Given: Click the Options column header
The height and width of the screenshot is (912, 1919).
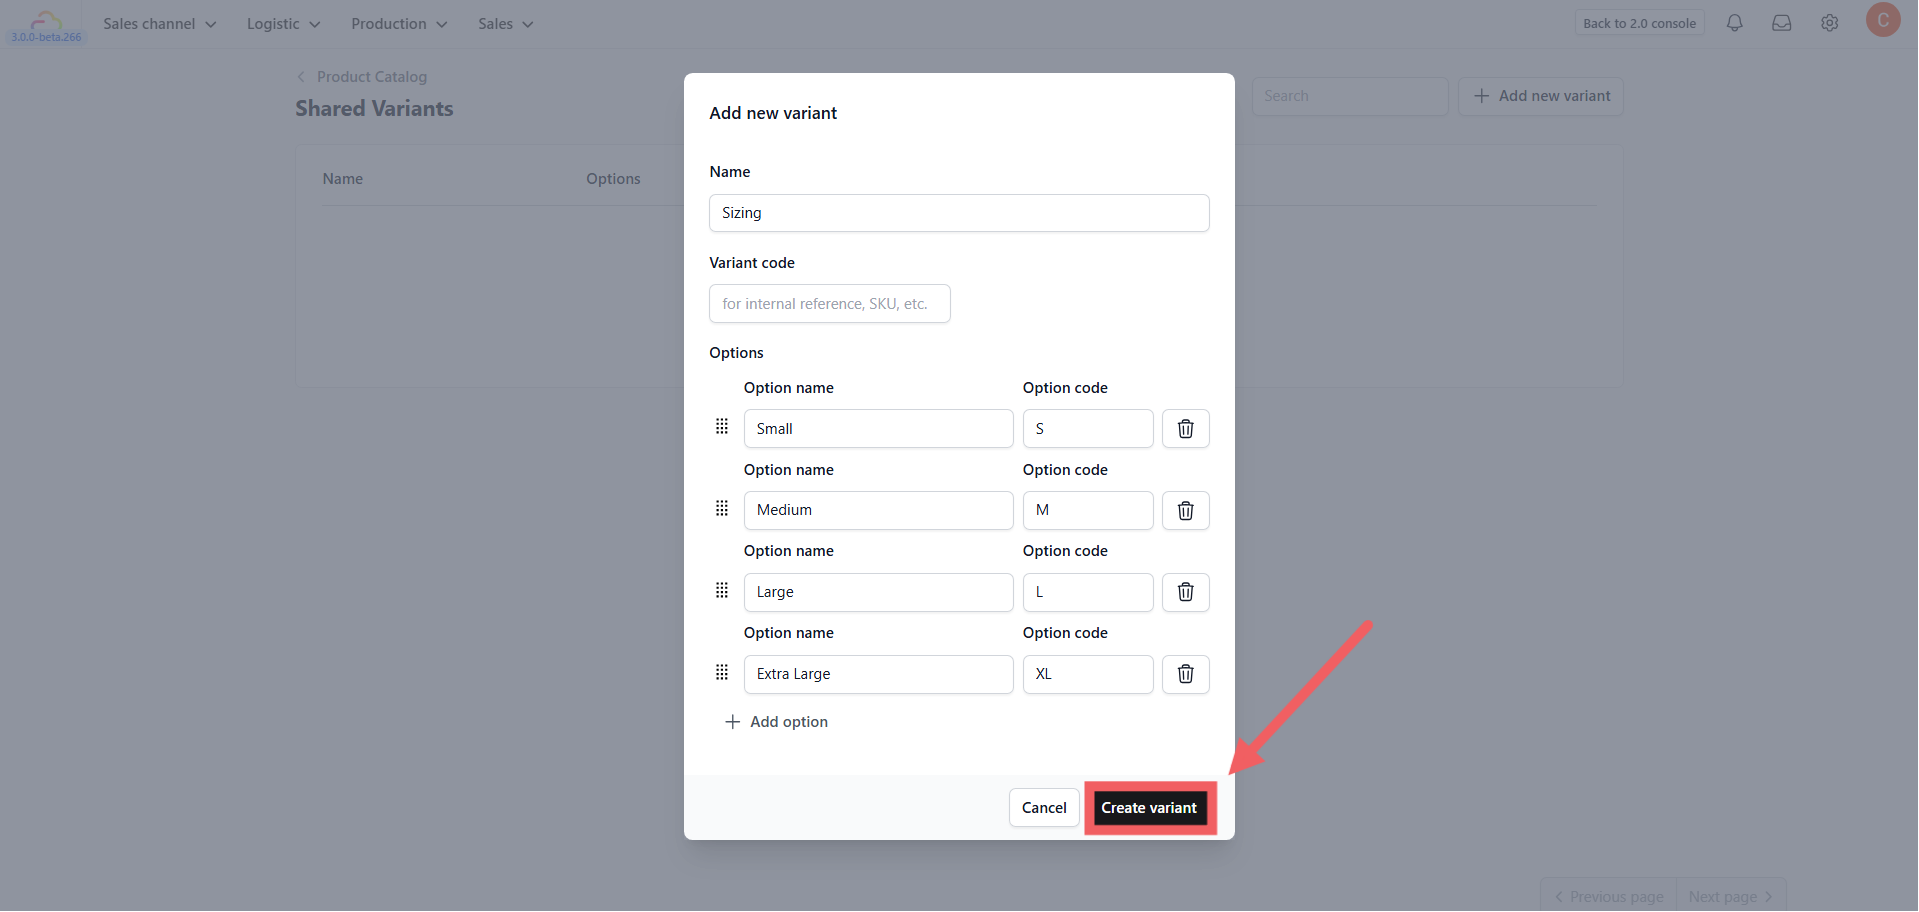Looking at the screenshot, I should tap(613, 179).
